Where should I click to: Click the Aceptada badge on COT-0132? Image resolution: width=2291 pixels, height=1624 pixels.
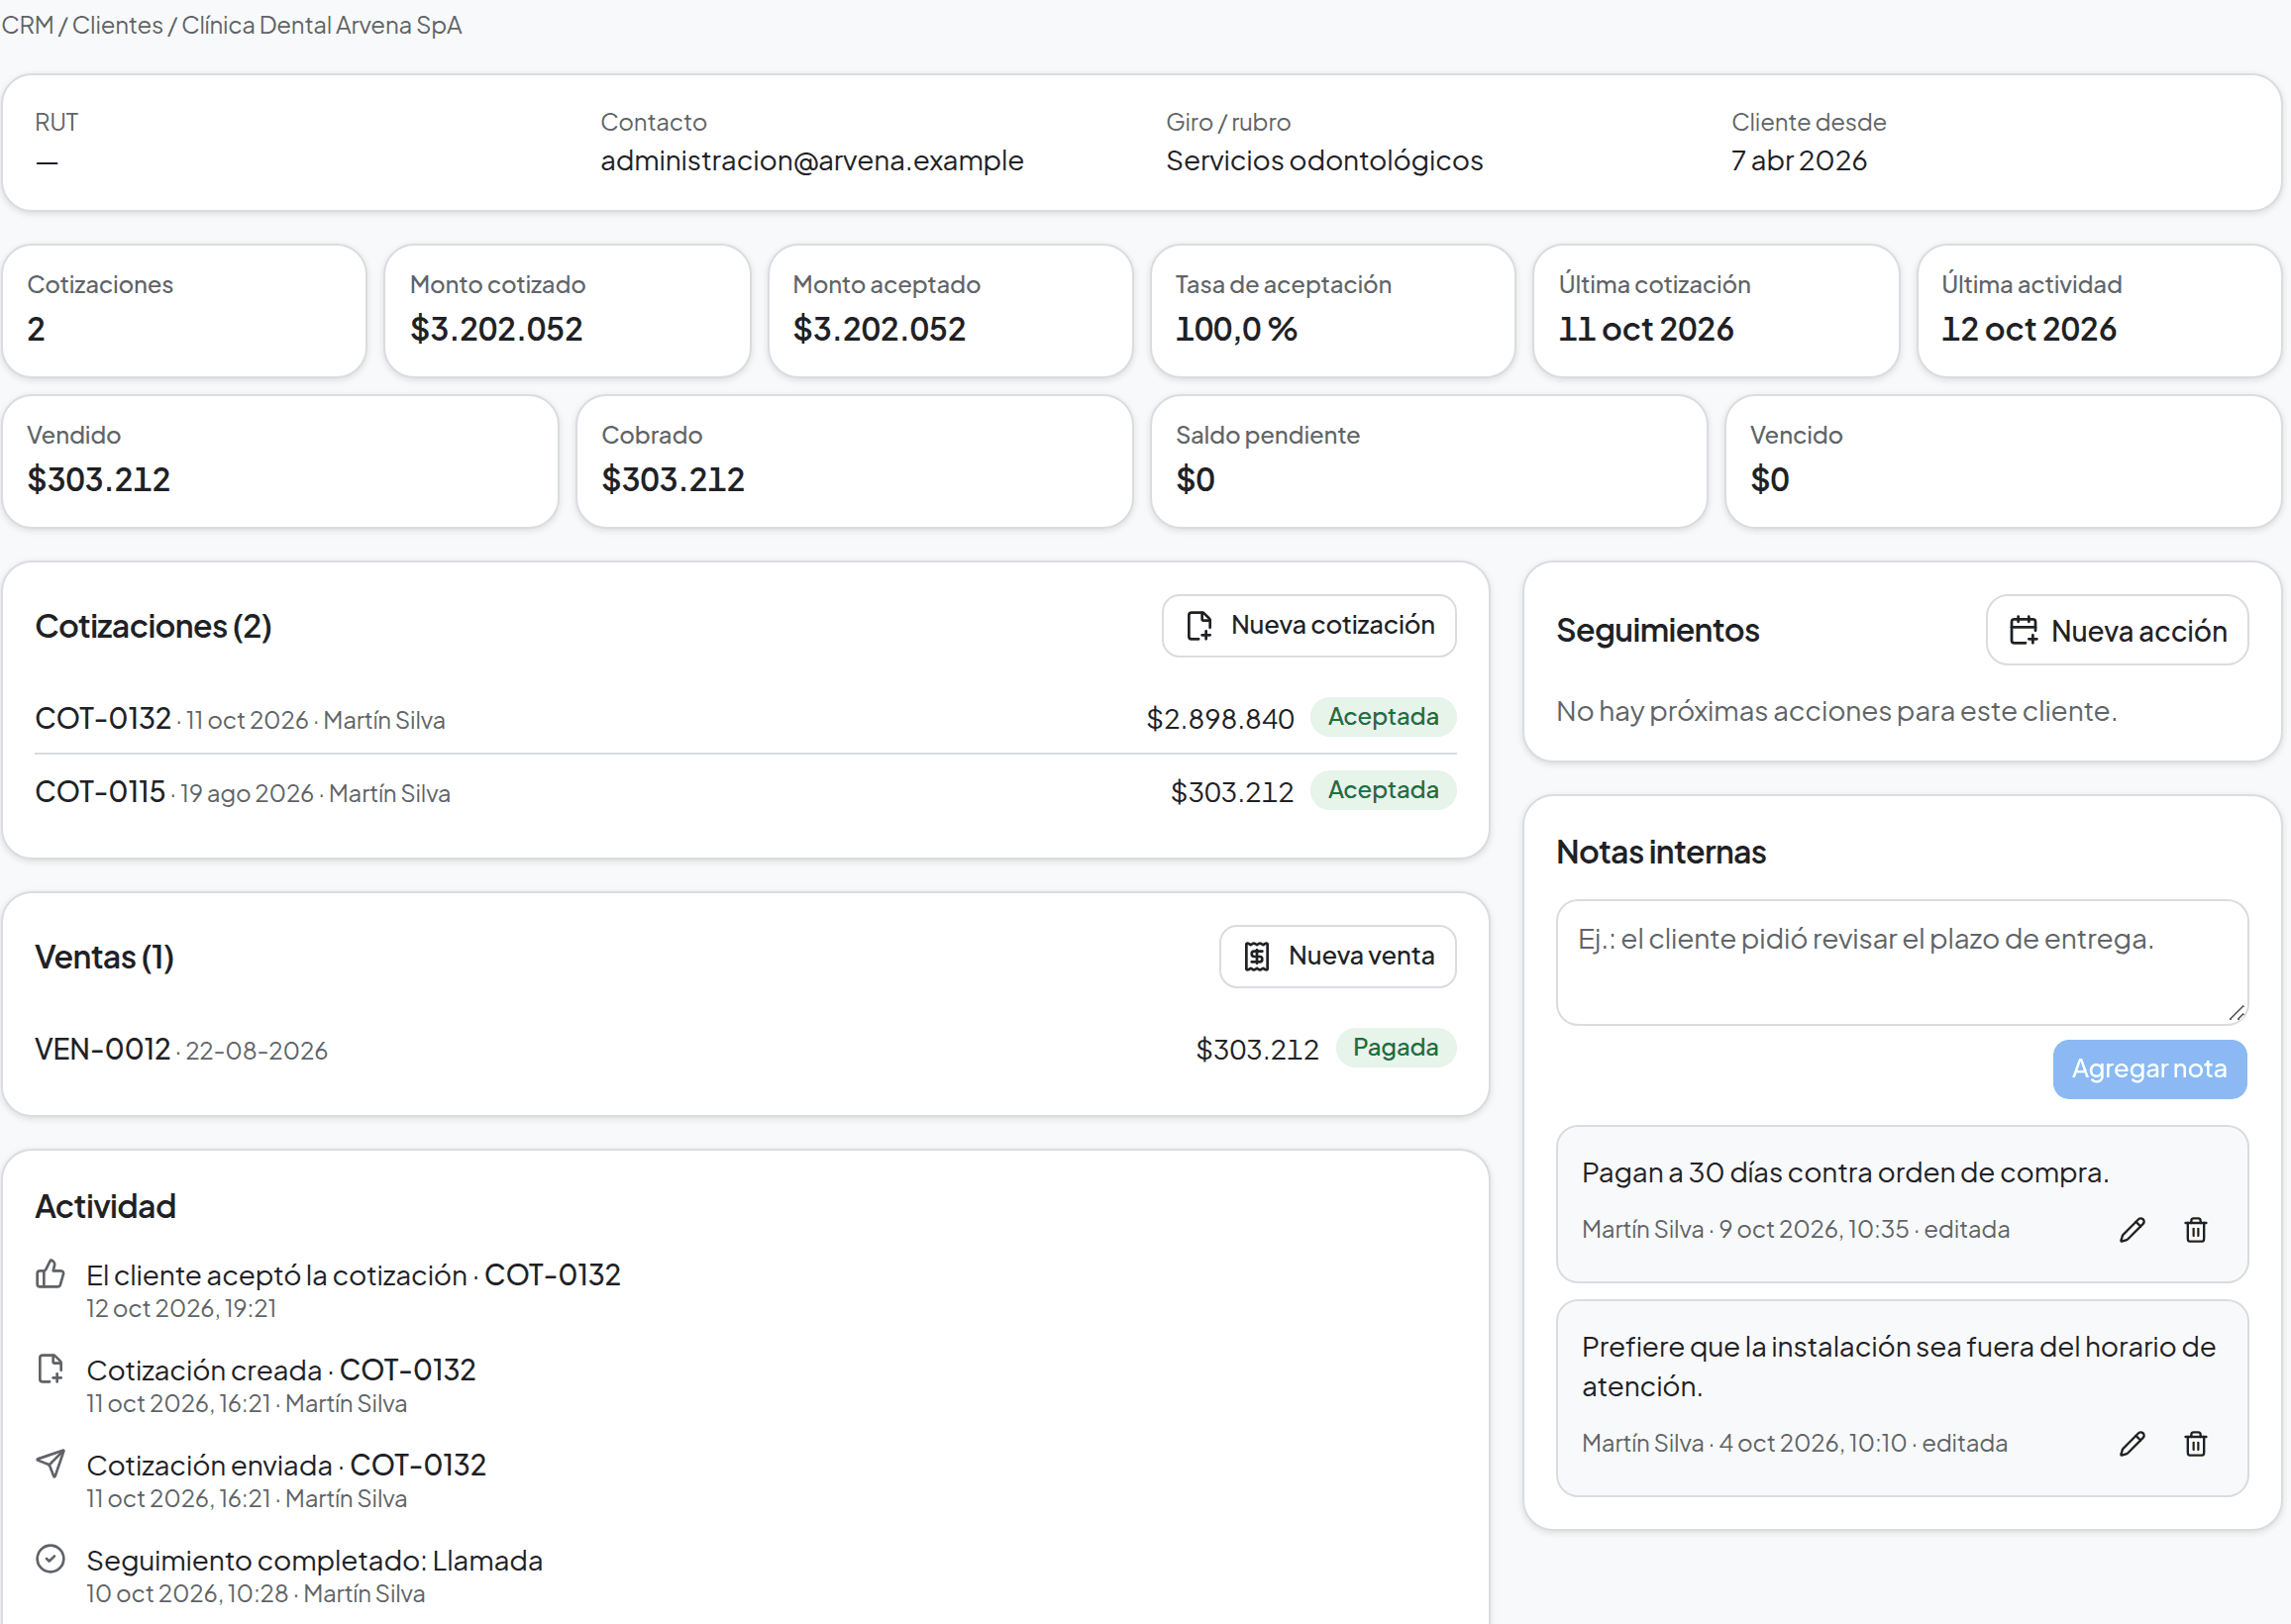(x=1383, y=717)
